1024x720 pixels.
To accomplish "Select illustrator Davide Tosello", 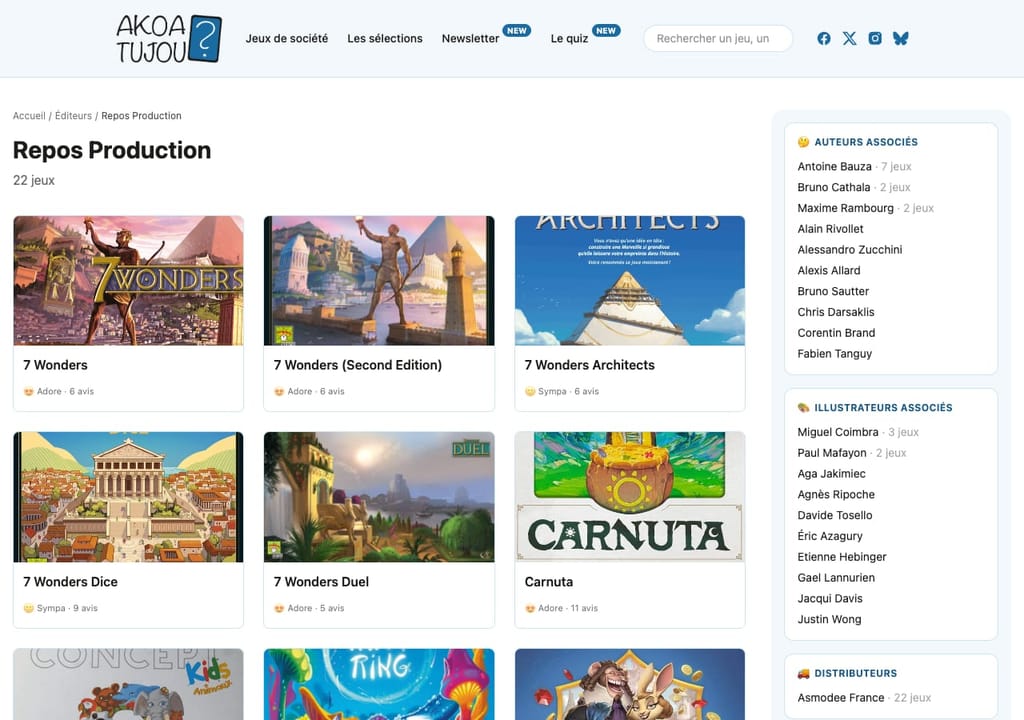I will (x=835, y=515).
